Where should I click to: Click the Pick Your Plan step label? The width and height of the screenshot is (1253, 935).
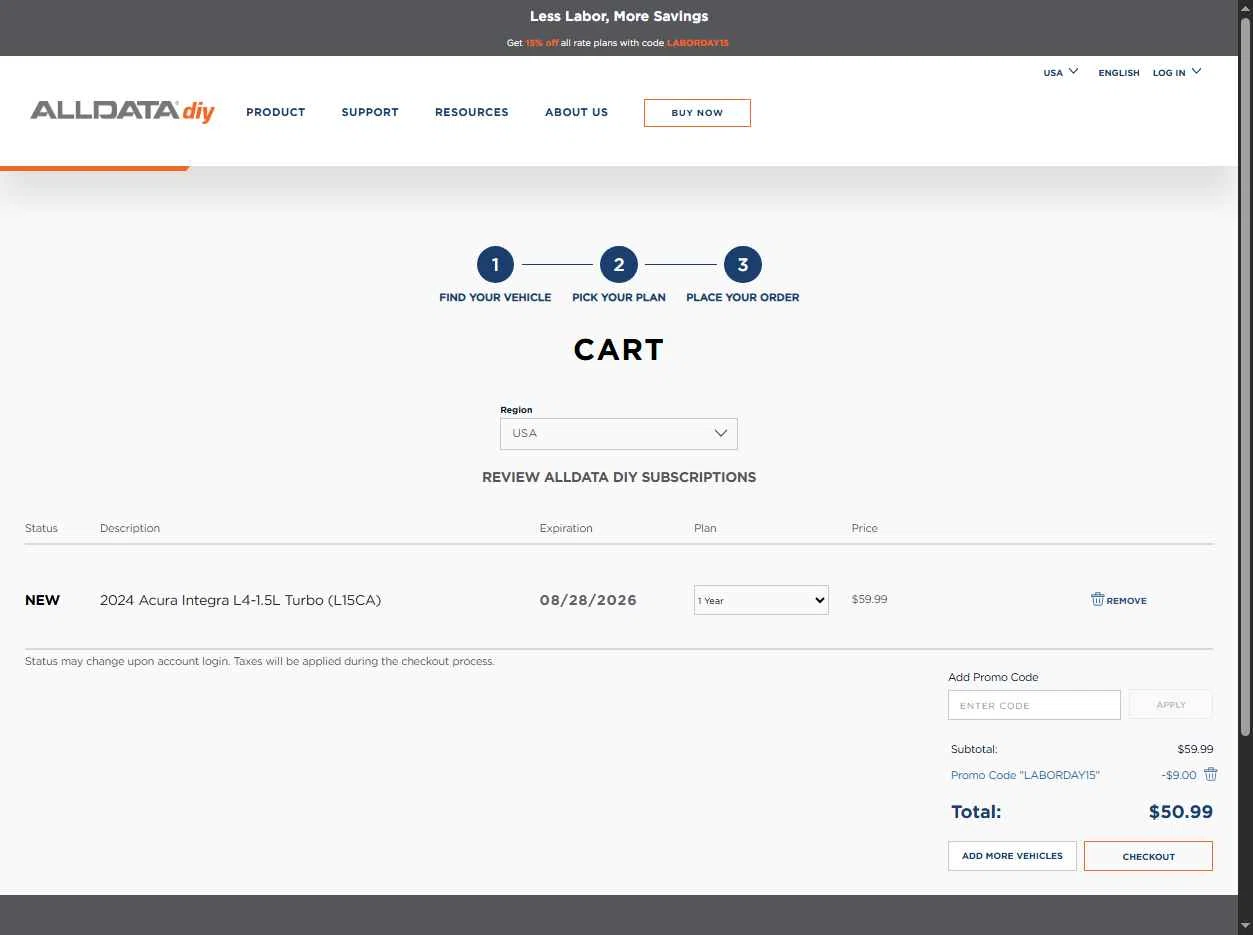click(619, 297)
